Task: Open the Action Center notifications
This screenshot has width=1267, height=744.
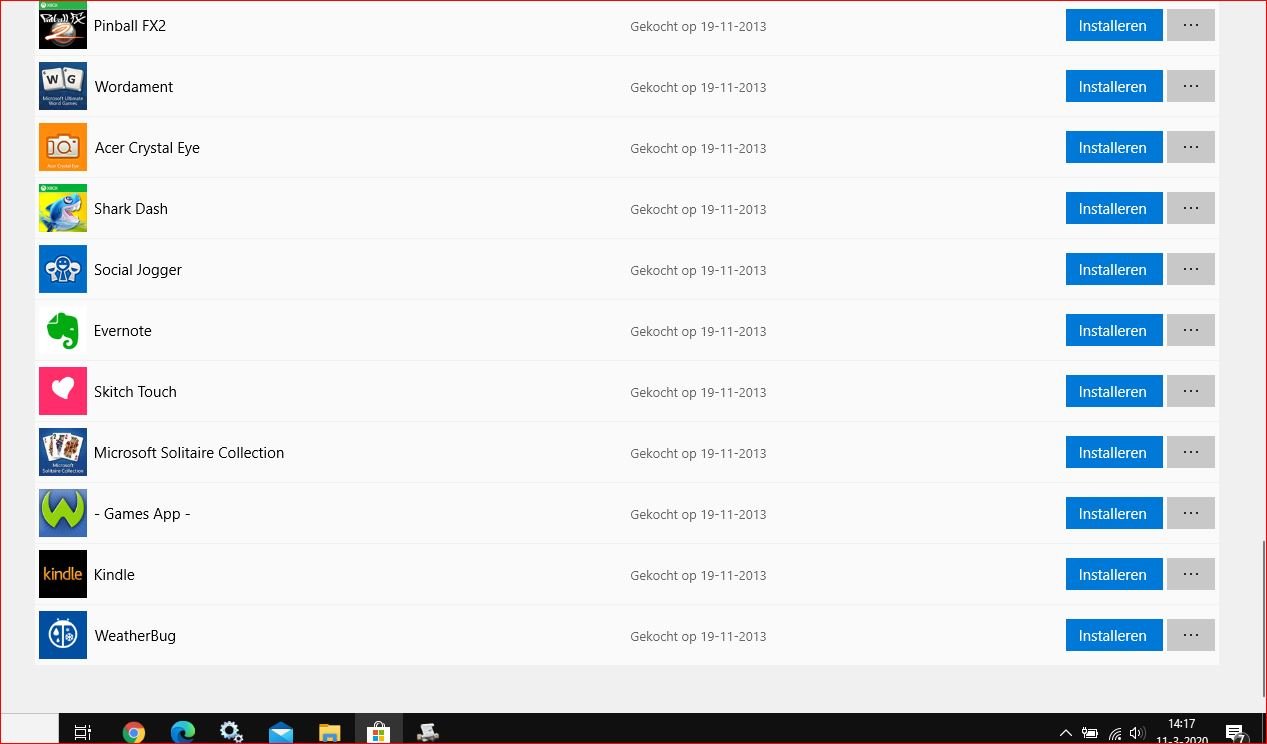Action: point(1235,733)
